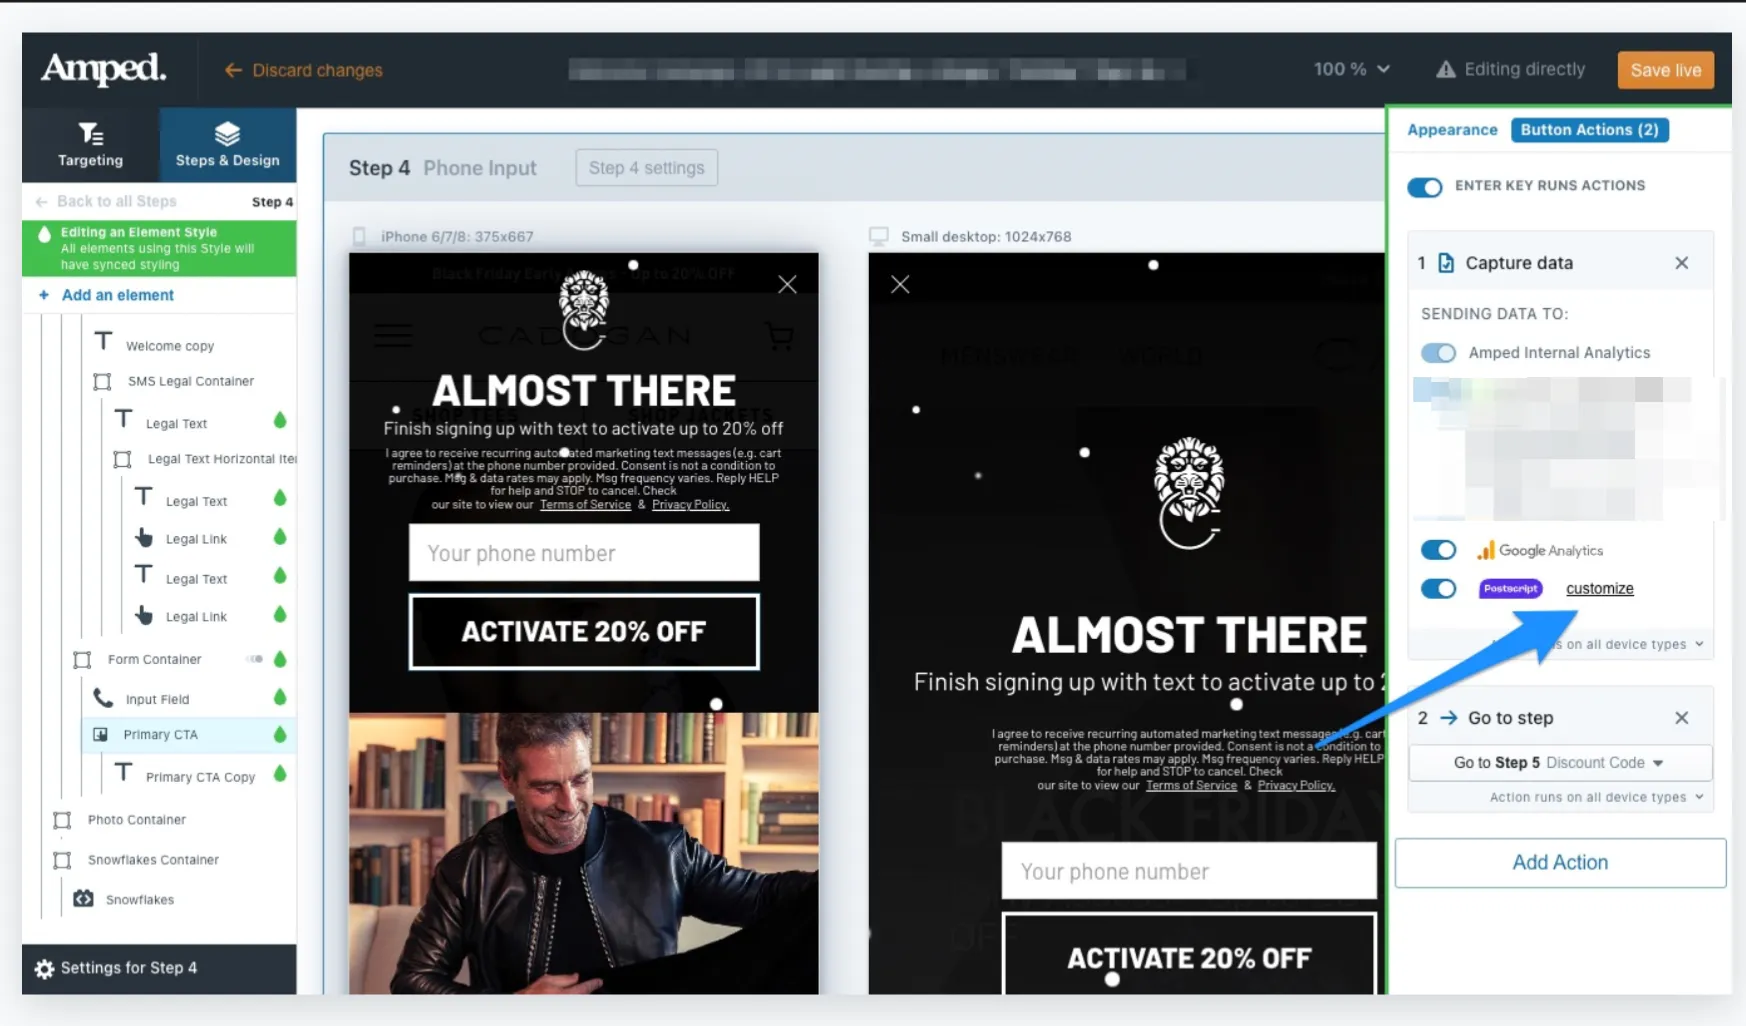
Task: Click the Your phone number input field
Action: 583,552
